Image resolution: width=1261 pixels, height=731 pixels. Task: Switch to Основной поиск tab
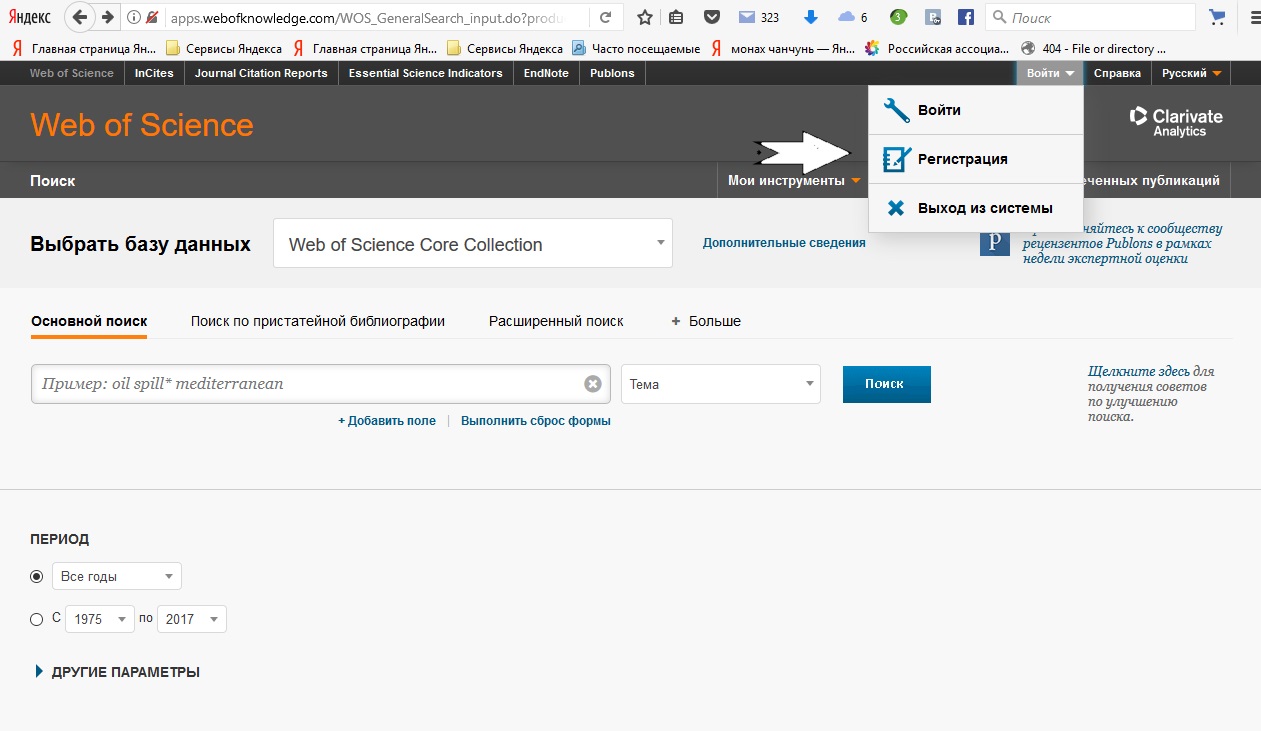(x=89, y=321)
